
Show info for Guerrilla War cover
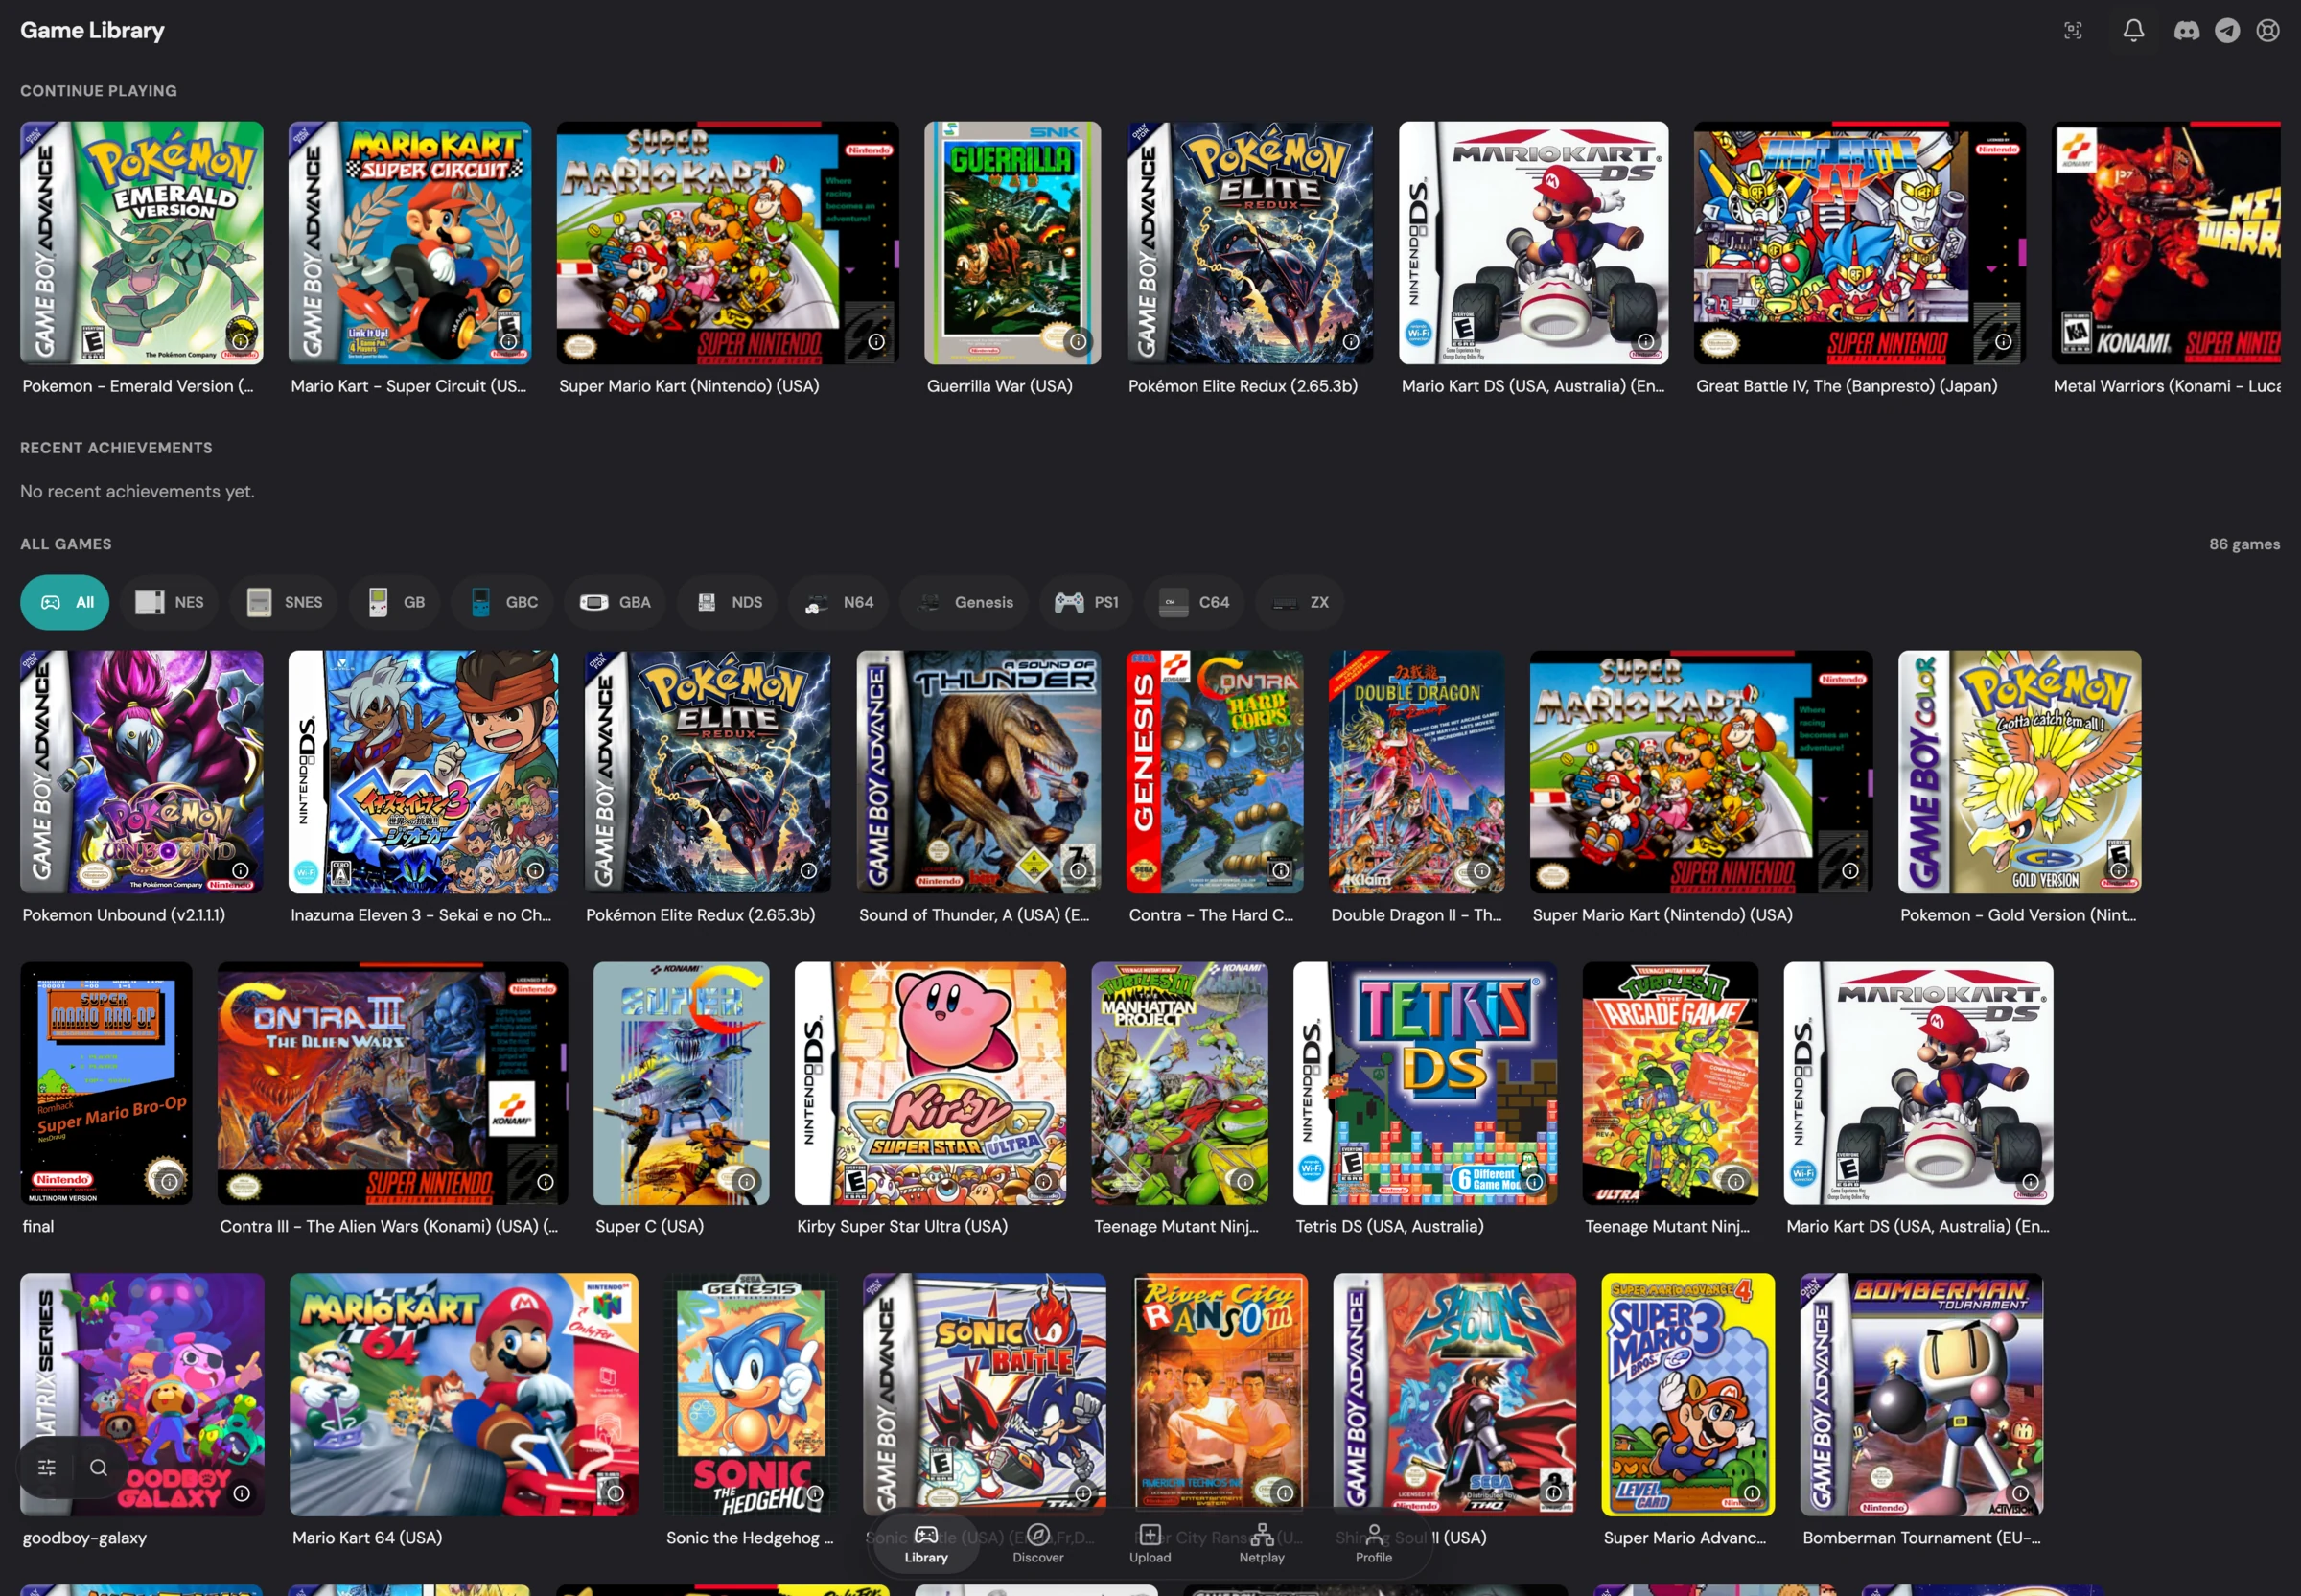1078,341
